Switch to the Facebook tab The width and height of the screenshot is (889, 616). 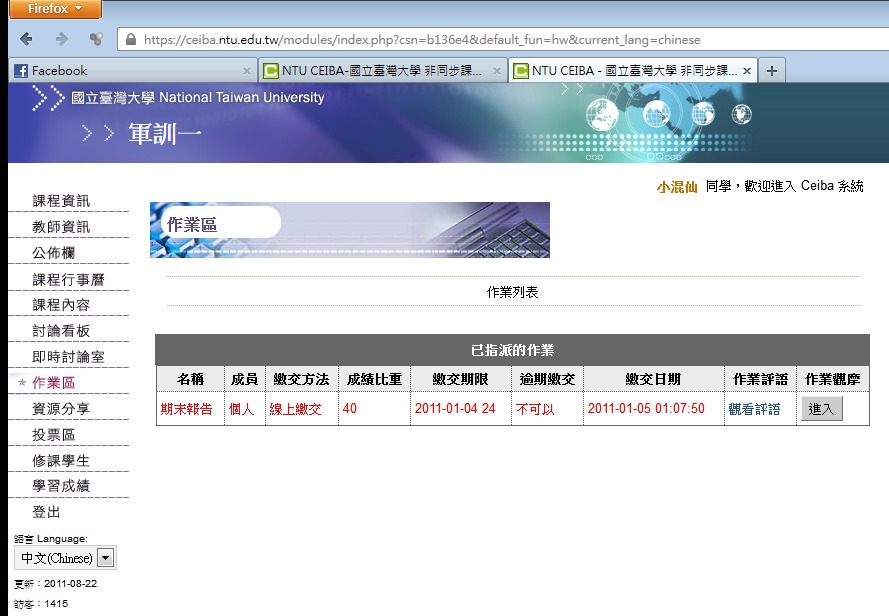click(x=133, y=71)
